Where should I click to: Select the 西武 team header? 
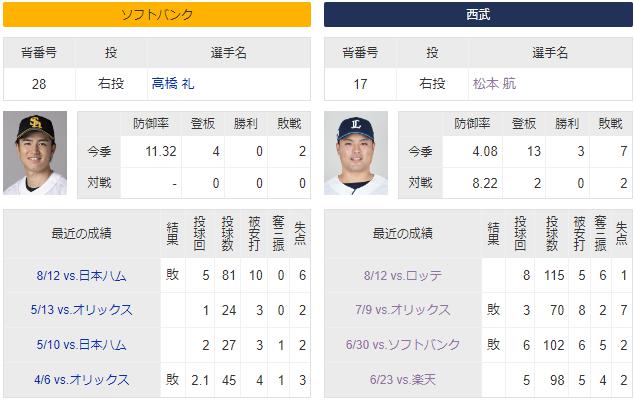[x=478, y=15]
